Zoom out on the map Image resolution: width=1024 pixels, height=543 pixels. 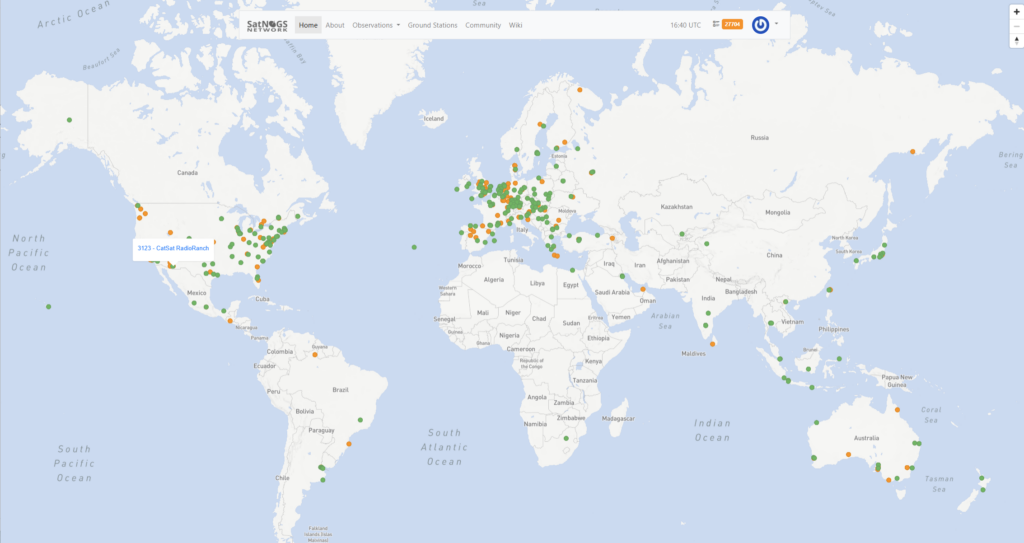click(1016, 26)
